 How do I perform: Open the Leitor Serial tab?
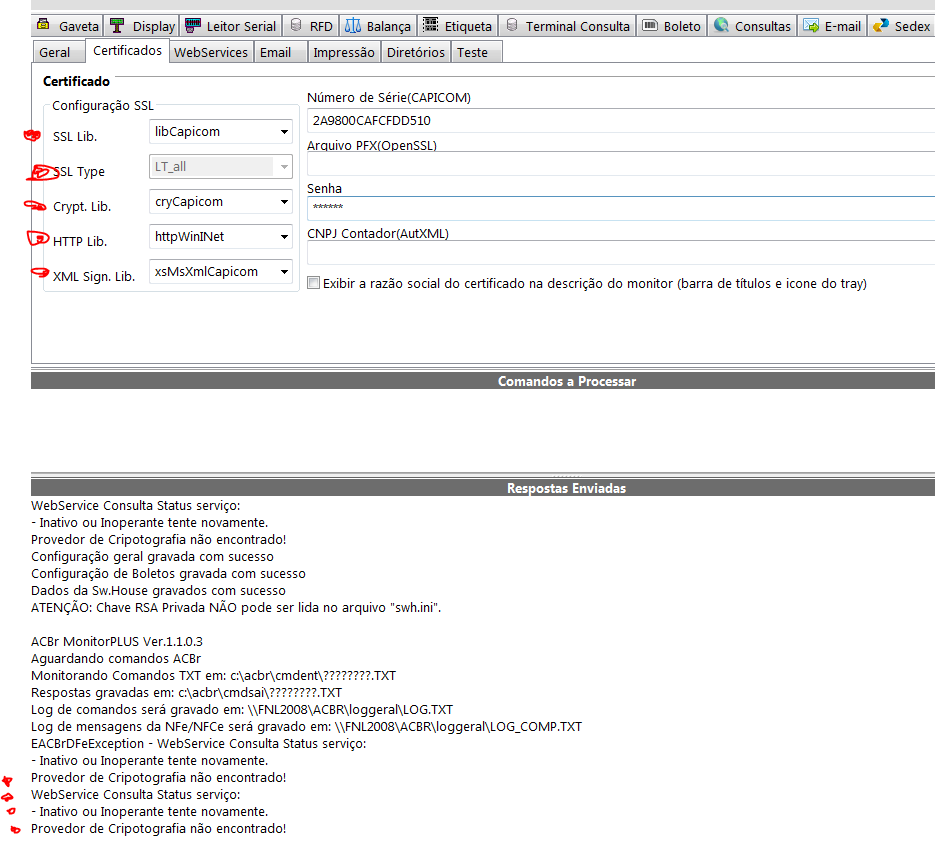click(x=231, y=26)
